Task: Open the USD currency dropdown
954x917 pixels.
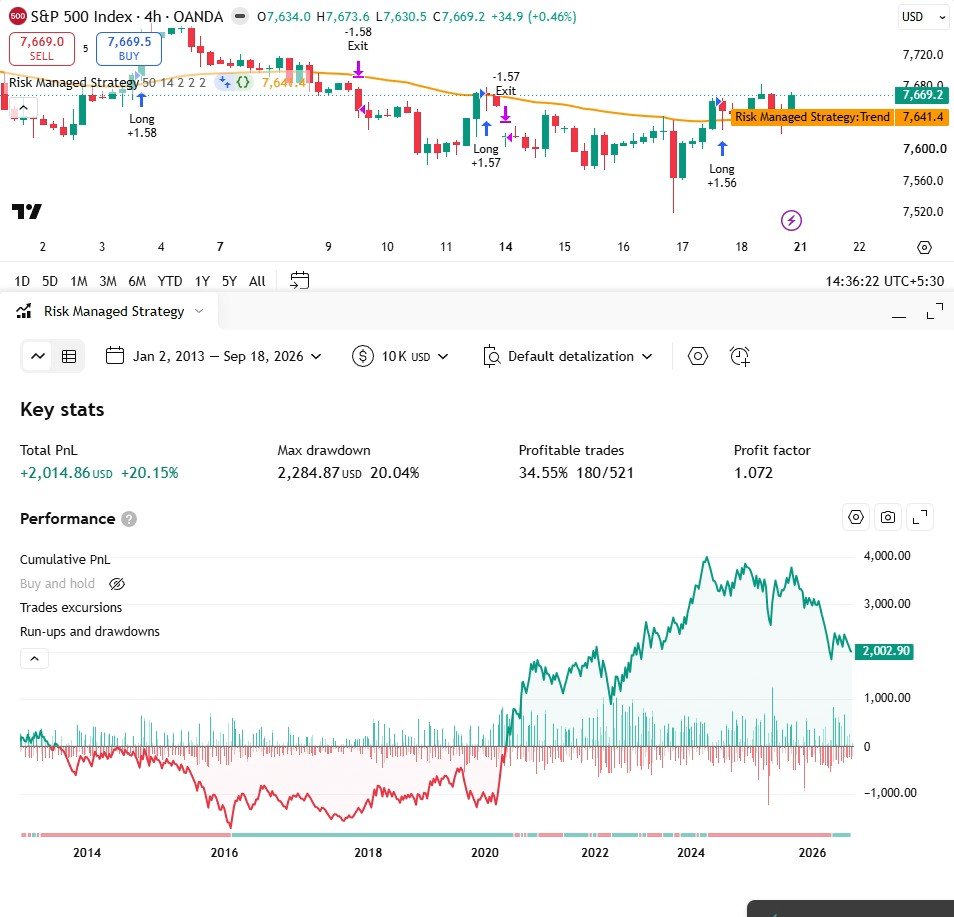Action: point(923,17)
